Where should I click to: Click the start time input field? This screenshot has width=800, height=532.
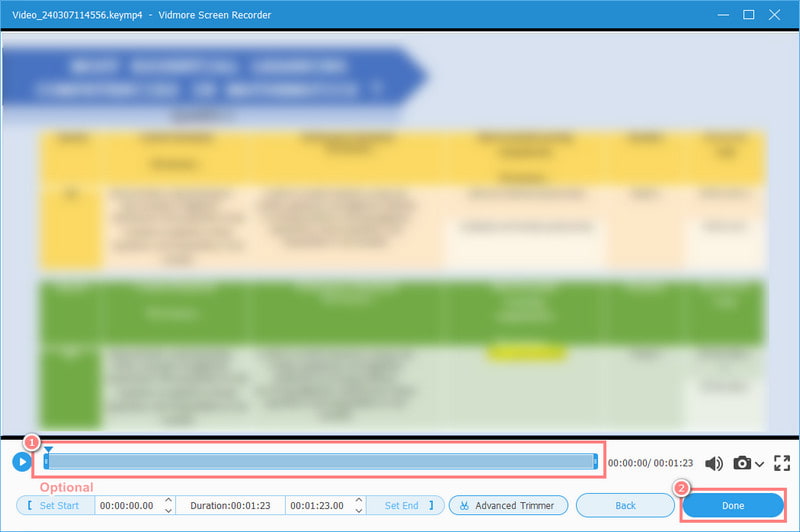(x=128, y=506)
